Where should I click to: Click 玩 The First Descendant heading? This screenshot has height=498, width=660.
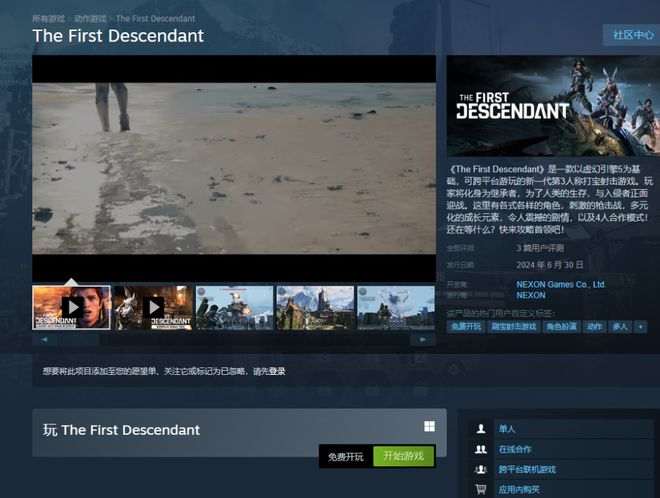[x=121, y=430]
